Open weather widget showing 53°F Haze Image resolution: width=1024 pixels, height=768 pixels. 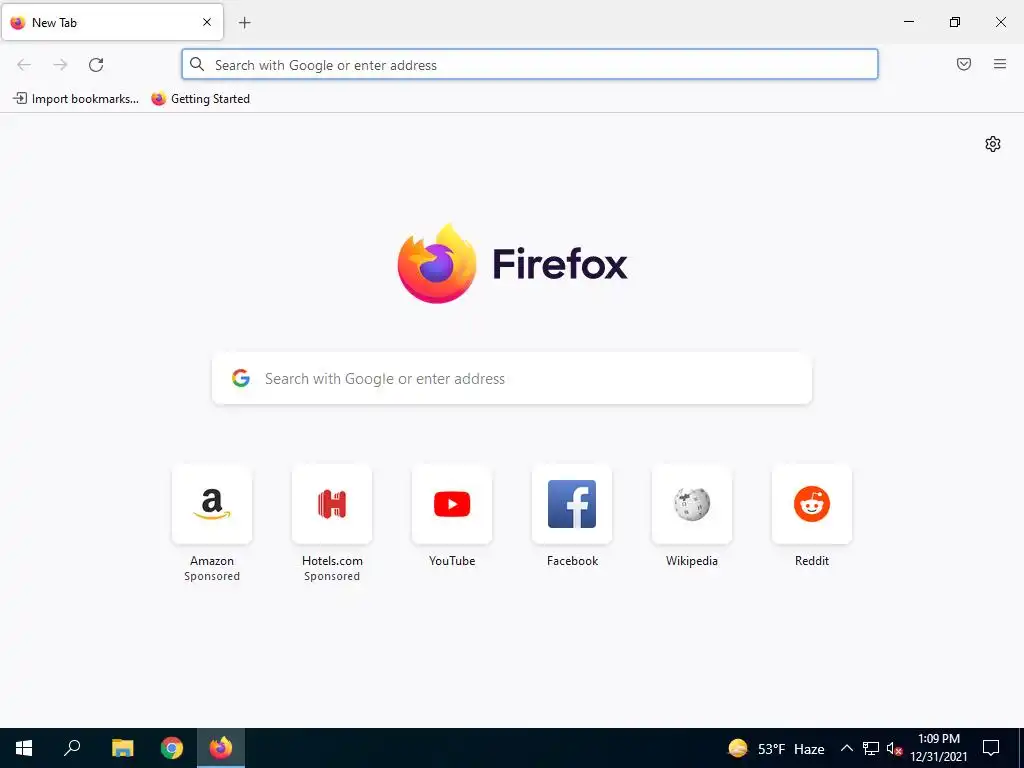click(x=776, y=748)
